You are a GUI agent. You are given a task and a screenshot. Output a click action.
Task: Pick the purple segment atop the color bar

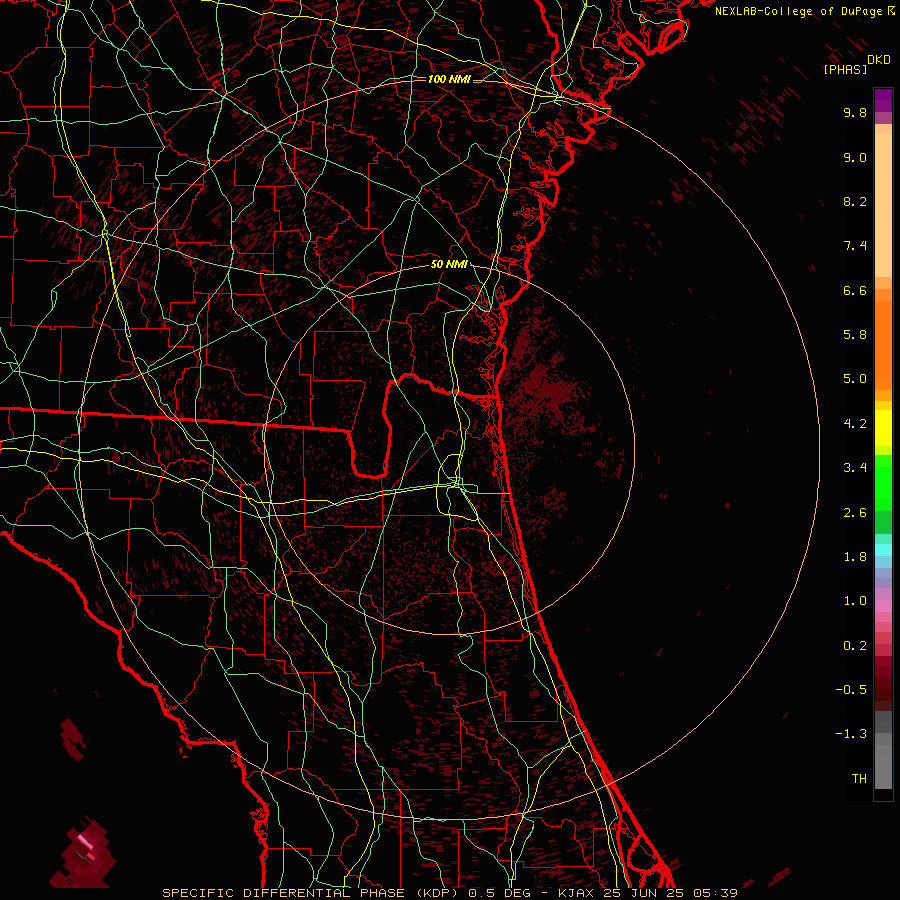(883, 100)
